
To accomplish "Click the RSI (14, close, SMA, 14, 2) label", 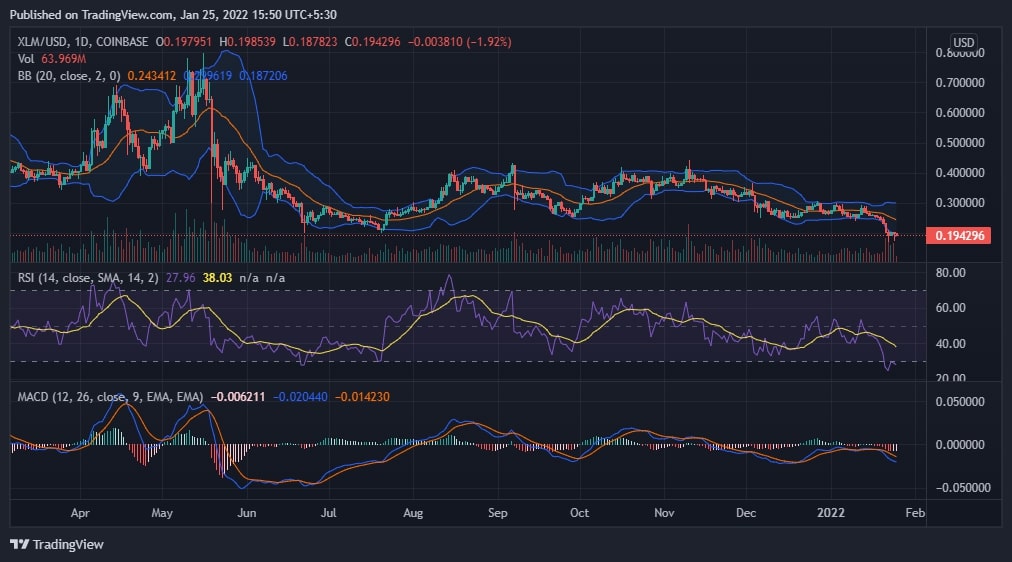I will (x=88, y=278).
